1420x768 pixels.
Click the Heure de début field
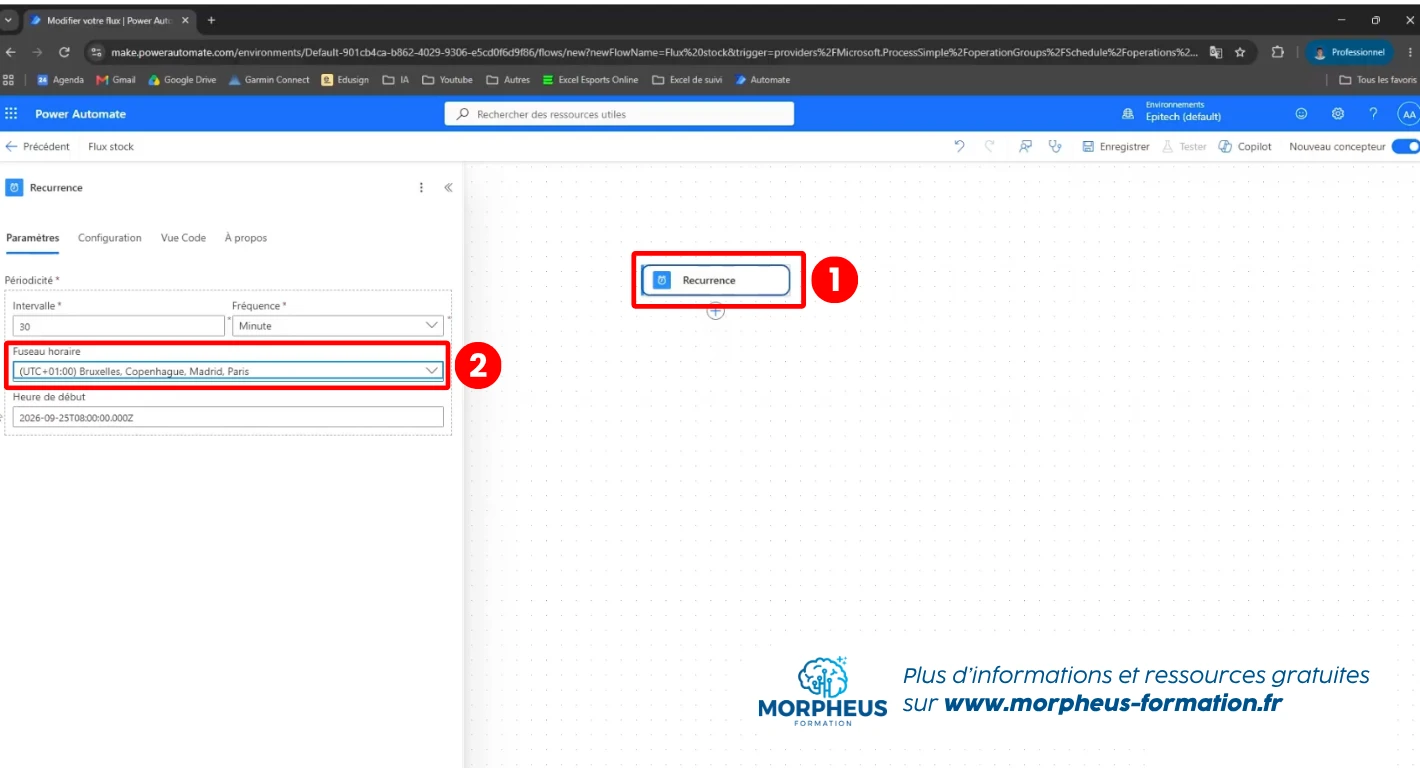point(228,417)
